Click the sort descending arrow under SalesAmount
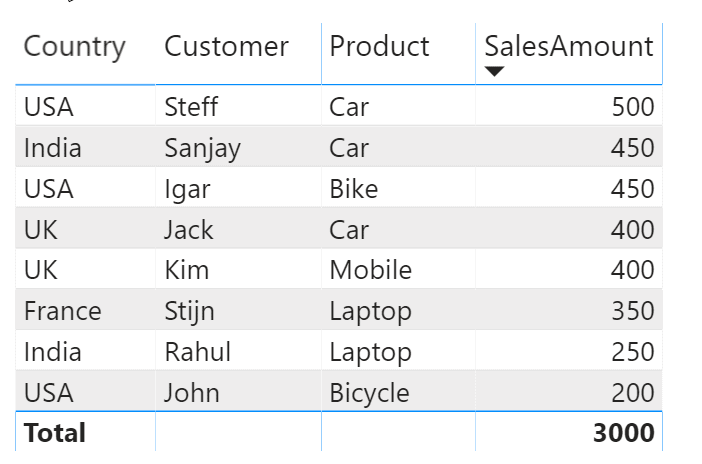Screen dimensions: 702x464 [493, 71]
